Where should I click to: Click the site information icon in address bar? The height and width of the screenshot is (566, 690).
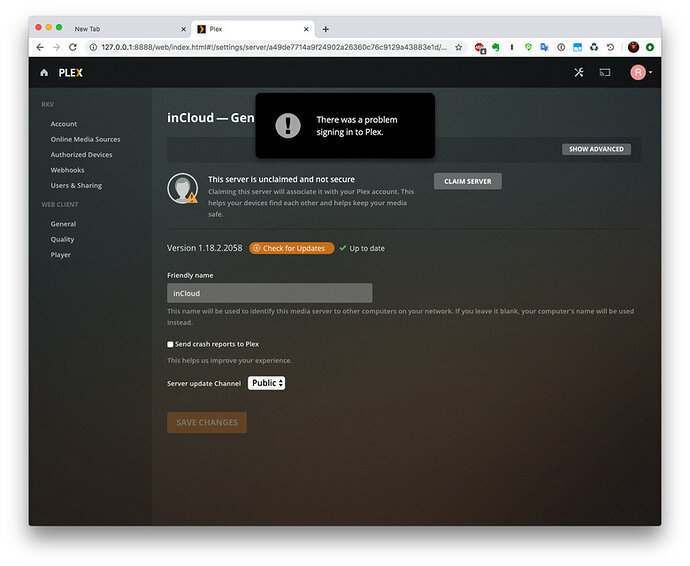click(x=93, y=47)
